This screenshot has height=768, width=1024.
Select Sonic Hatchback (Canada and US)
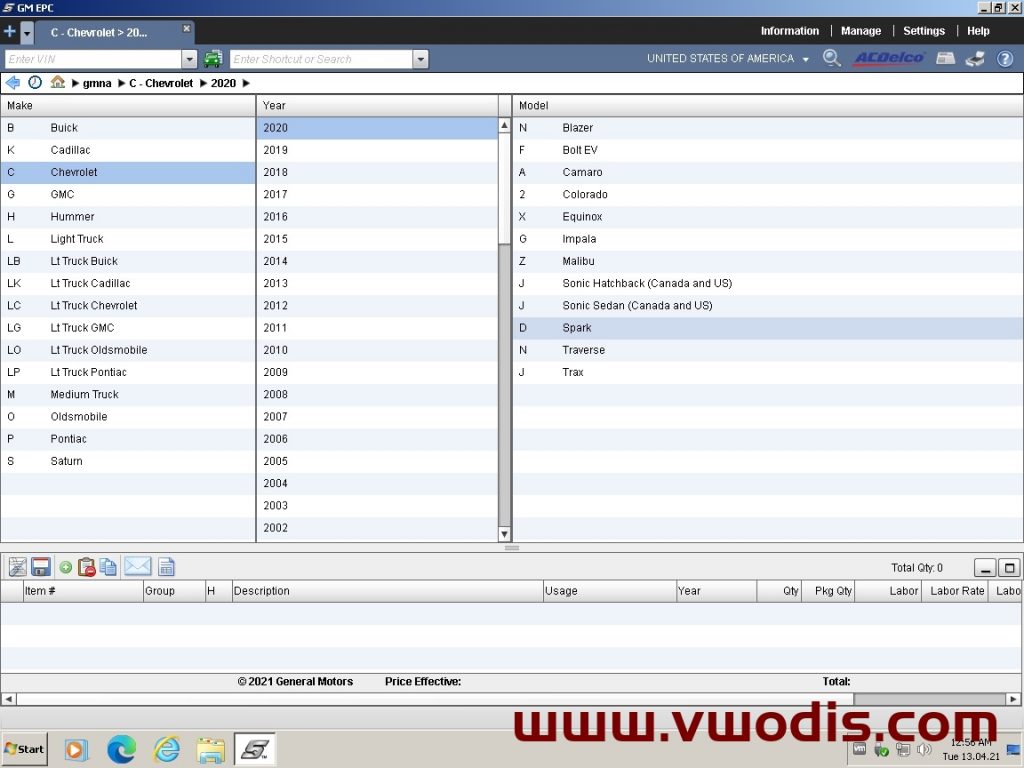click(x=768, y=283)
